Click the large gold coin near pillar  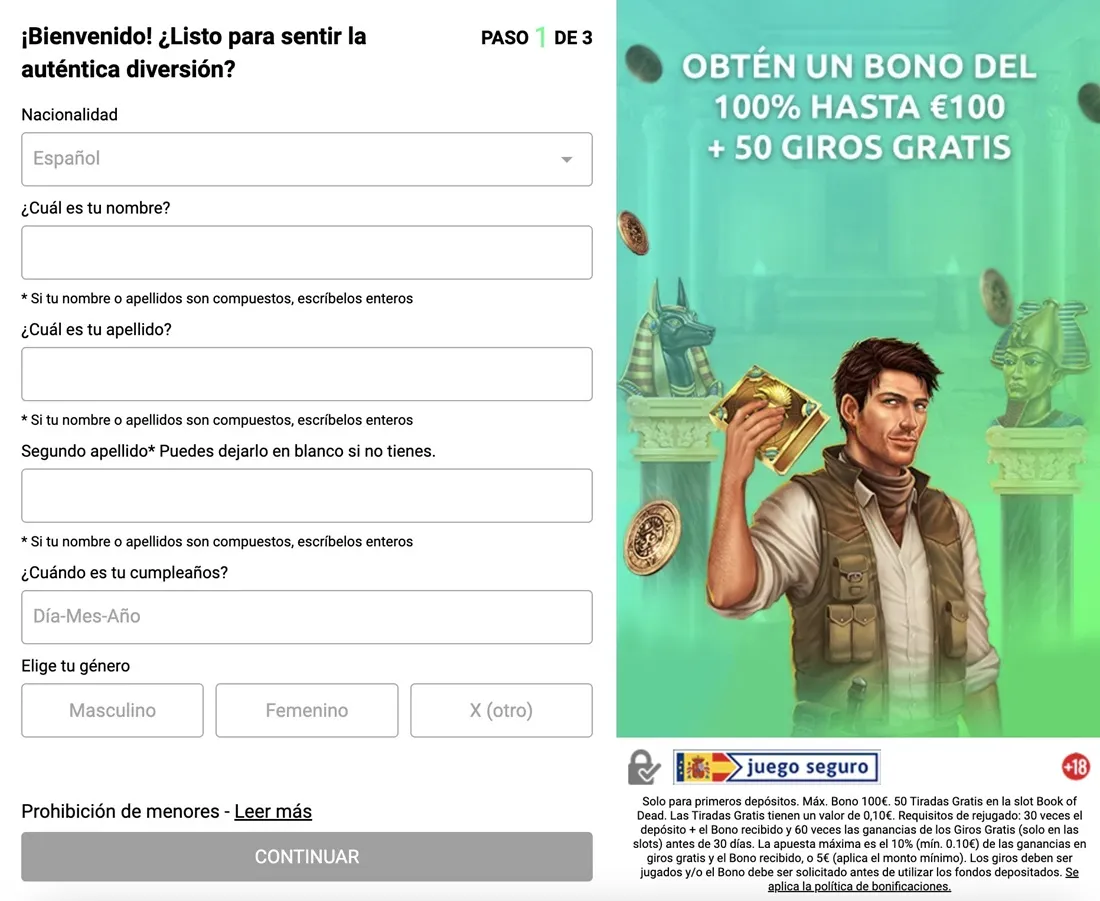[652, 538]
